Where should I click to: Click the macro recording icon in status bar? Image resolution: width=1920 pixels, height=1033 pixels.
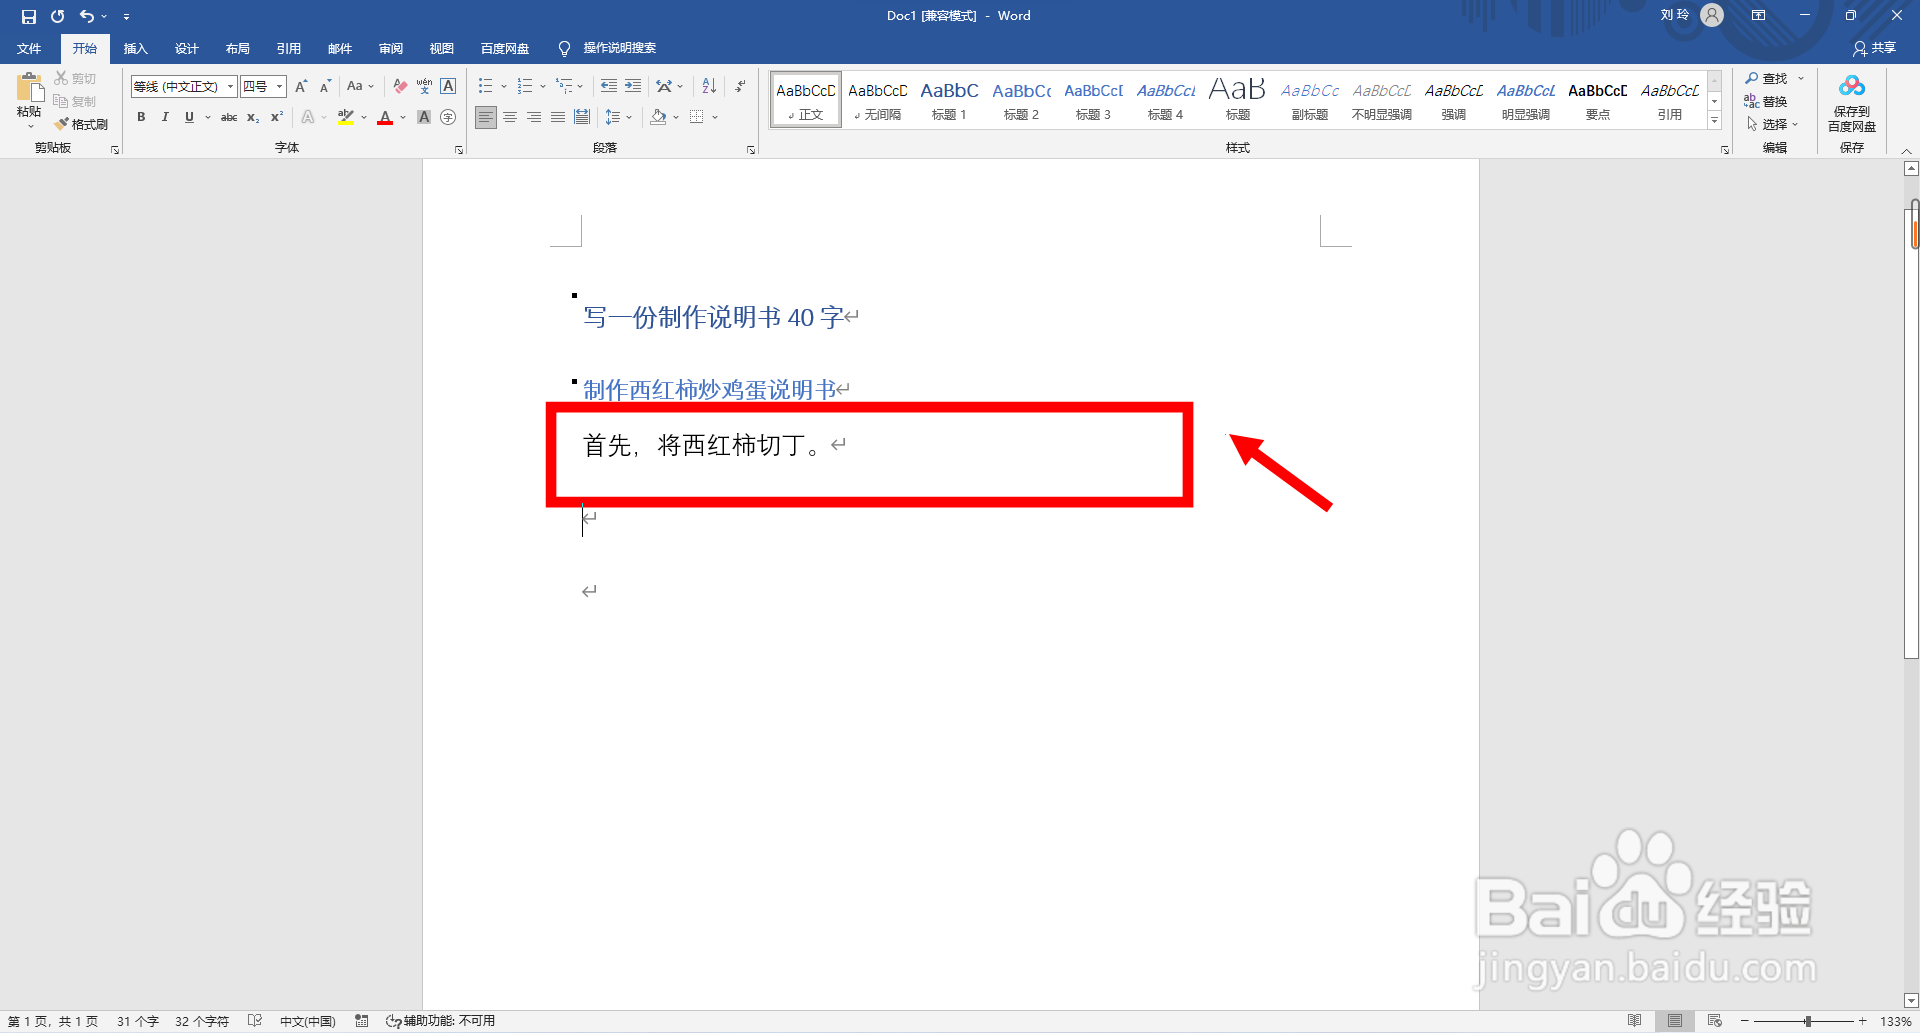click(362, 1021)
